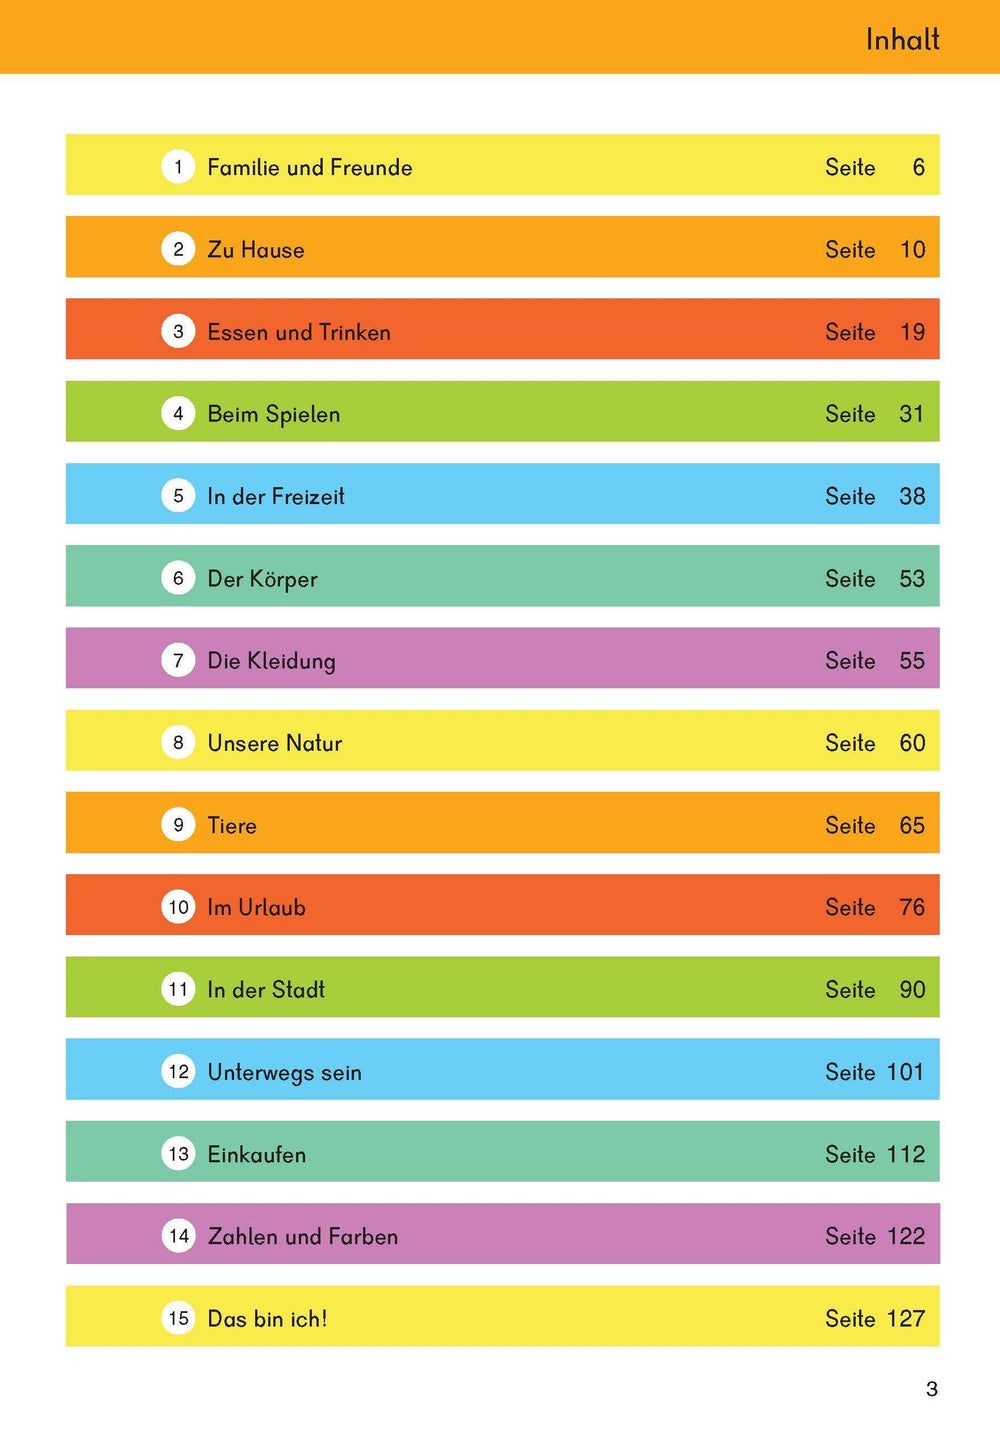The width and height of the screenshot is (1000, 1430).
Task: Click the number 12 circle badge
Action: 178,1071
